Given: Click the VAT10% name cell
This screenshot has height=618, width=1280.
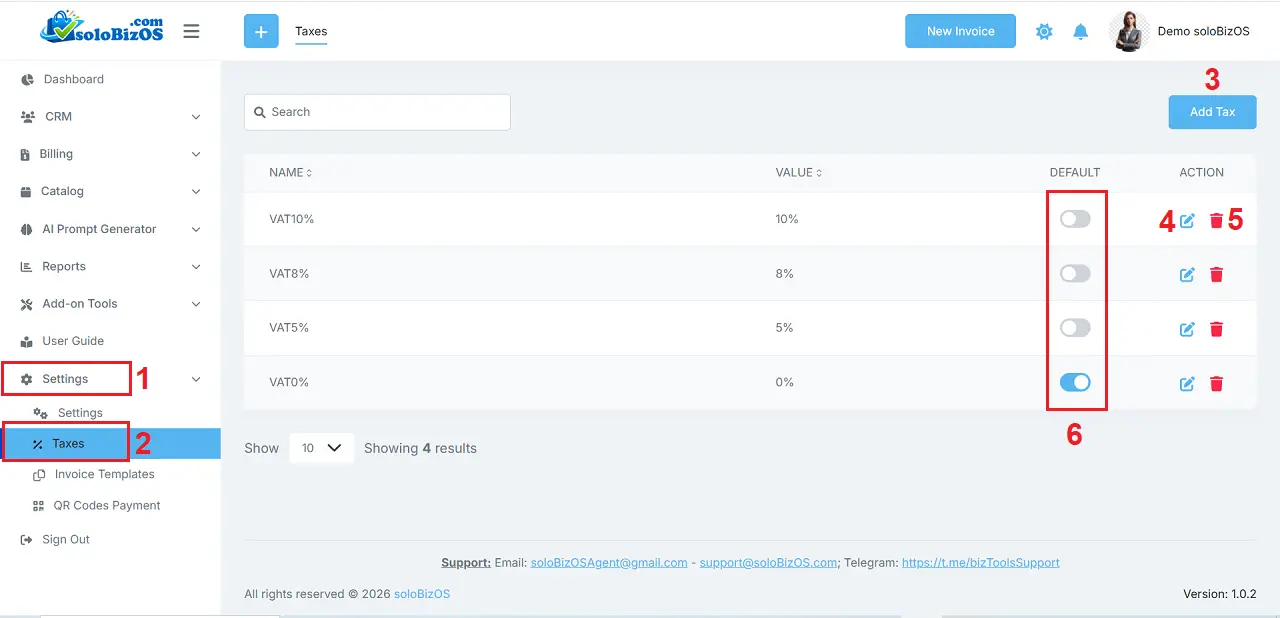Looking at the screenshot, I should (291, 219).
